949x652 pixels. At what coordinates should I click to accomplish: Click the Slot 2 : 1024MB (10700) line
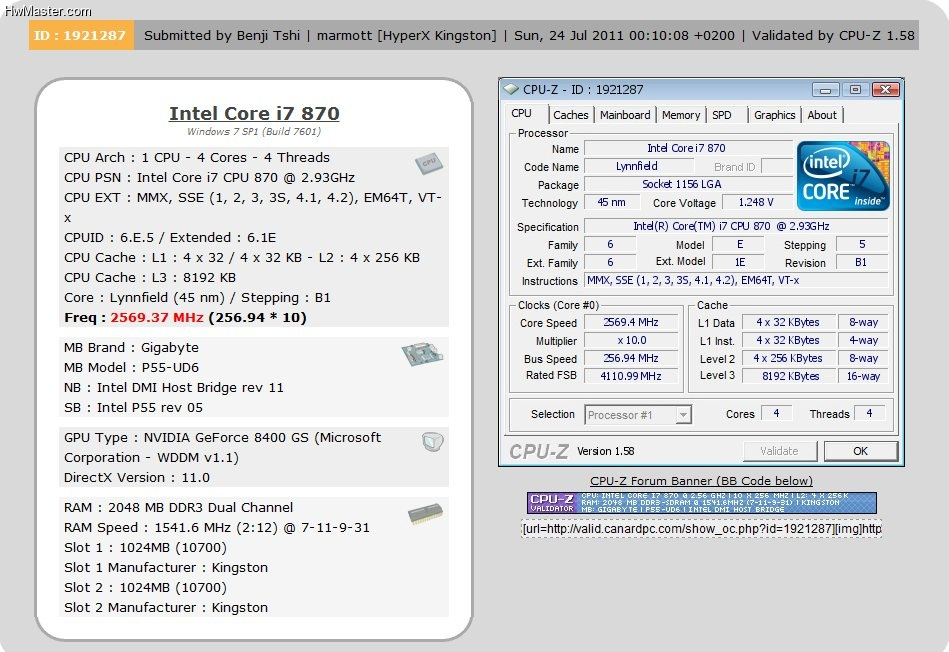[145, 587]
